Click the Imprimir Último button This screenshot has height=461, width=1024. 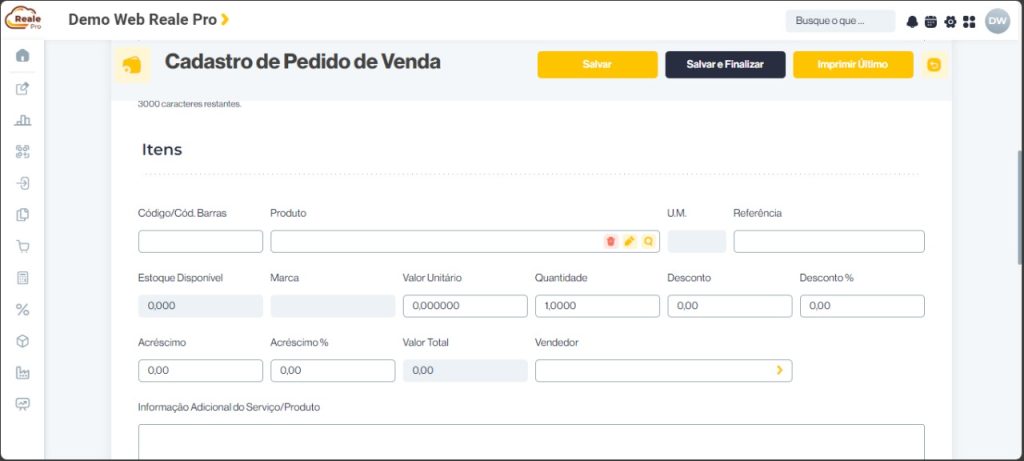point(854,65)
